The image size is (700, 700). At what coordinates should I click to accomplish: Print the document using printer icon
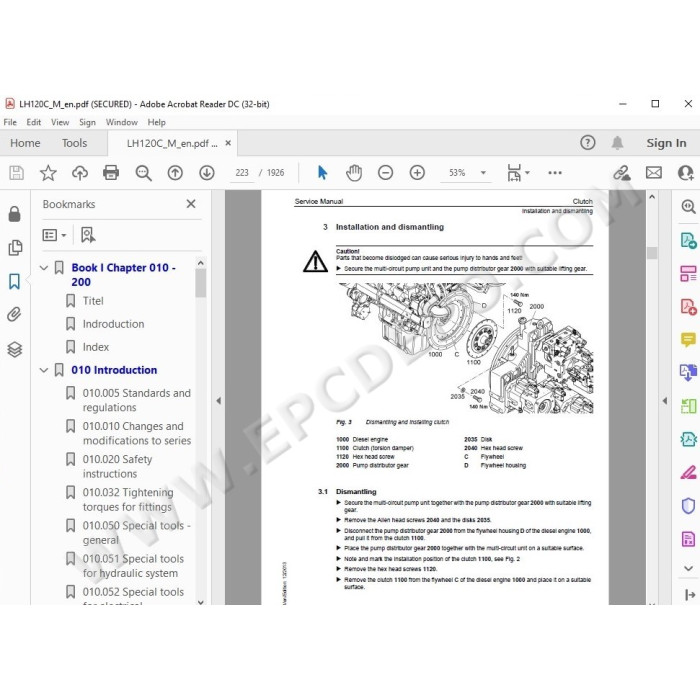pyautogui.click(x=111, y=173)
